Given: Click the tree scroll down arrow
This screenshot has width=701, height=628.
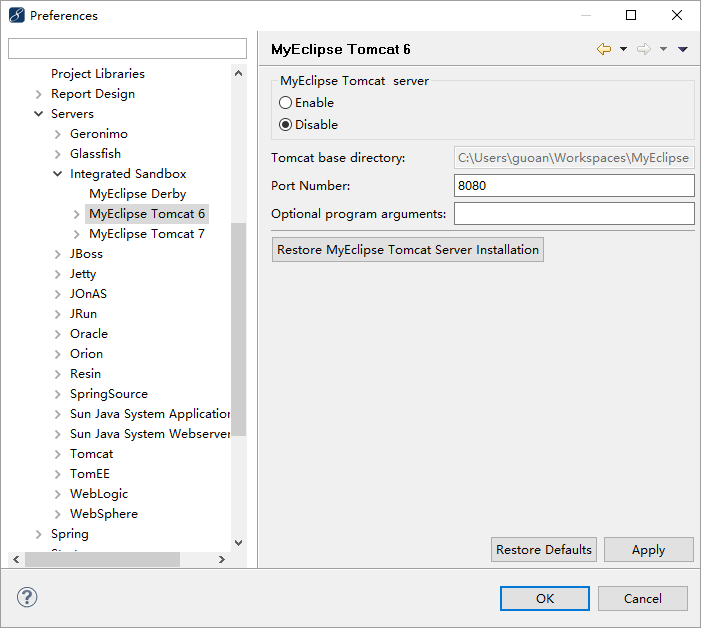Looking at the screenshot, I should click(x=239, y=543).
